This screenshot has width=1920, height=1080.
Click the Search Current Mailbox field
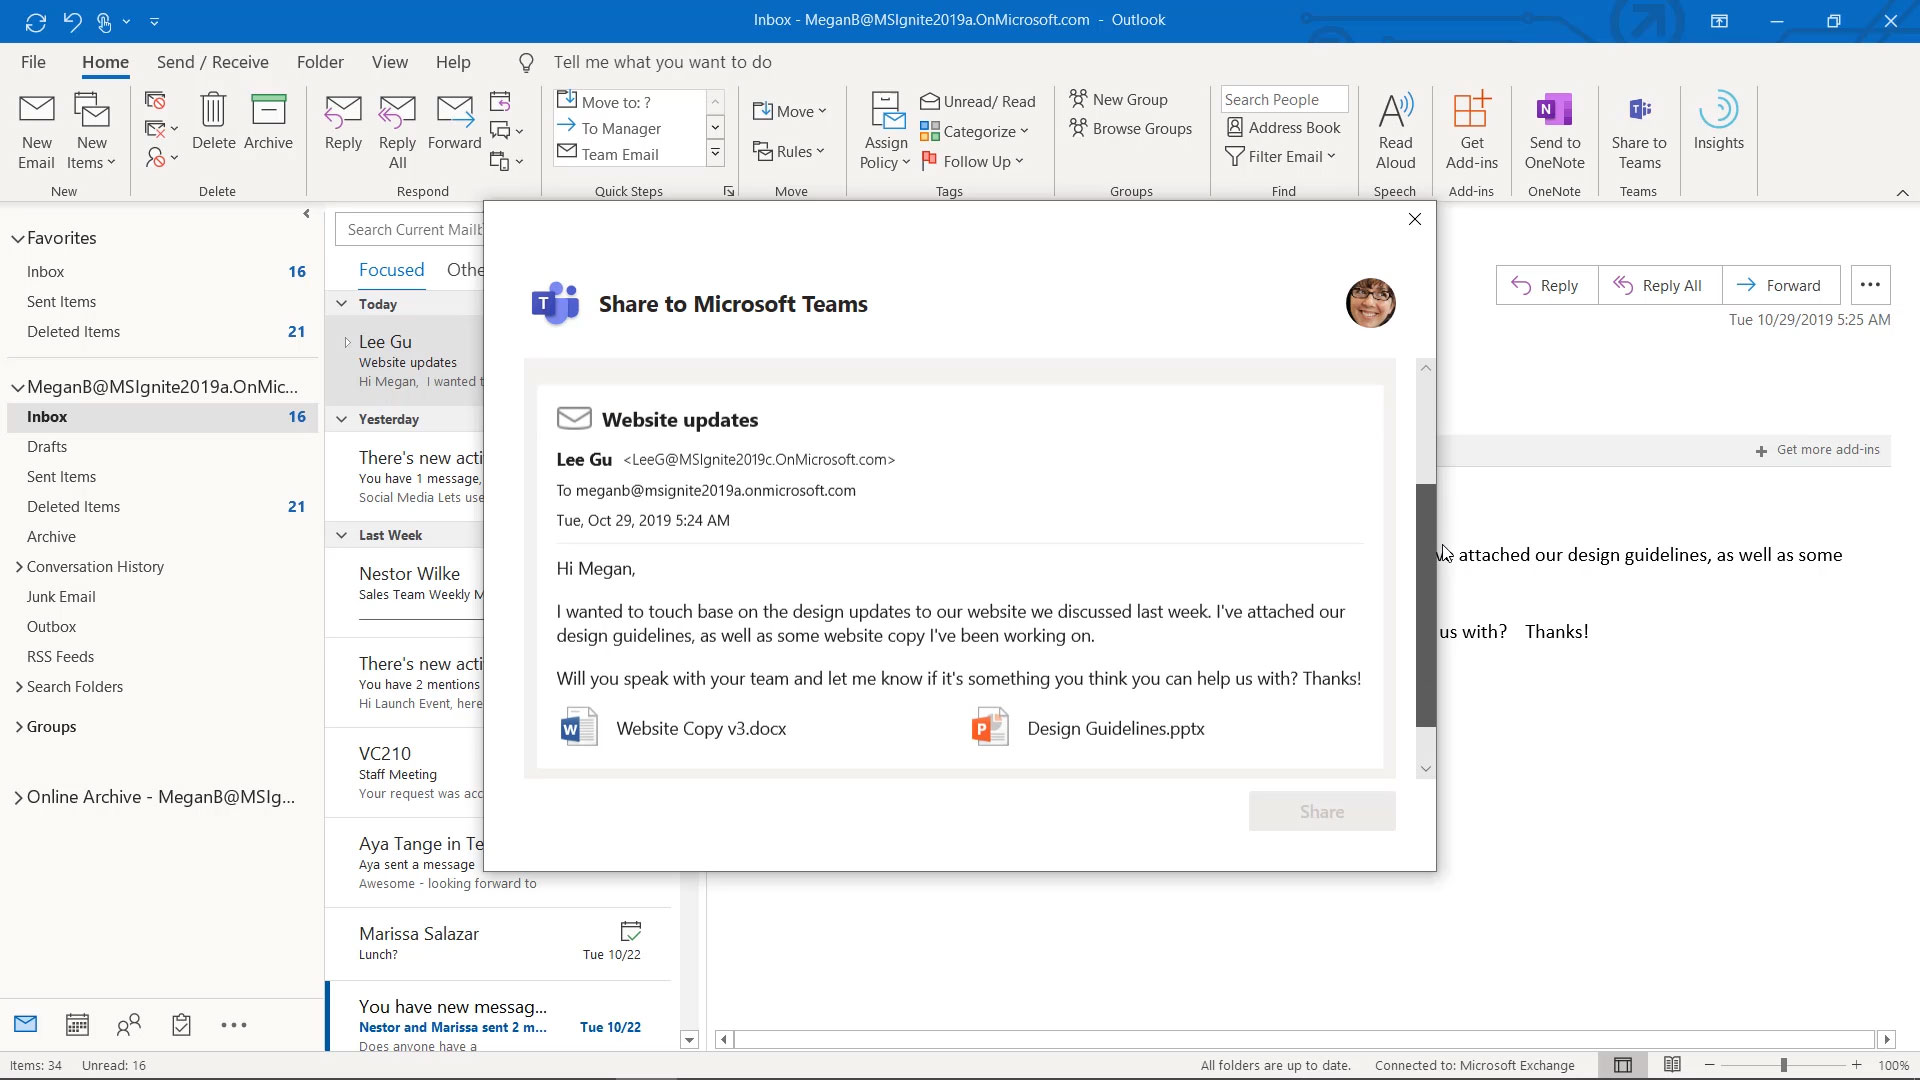(x=410, y=230)
